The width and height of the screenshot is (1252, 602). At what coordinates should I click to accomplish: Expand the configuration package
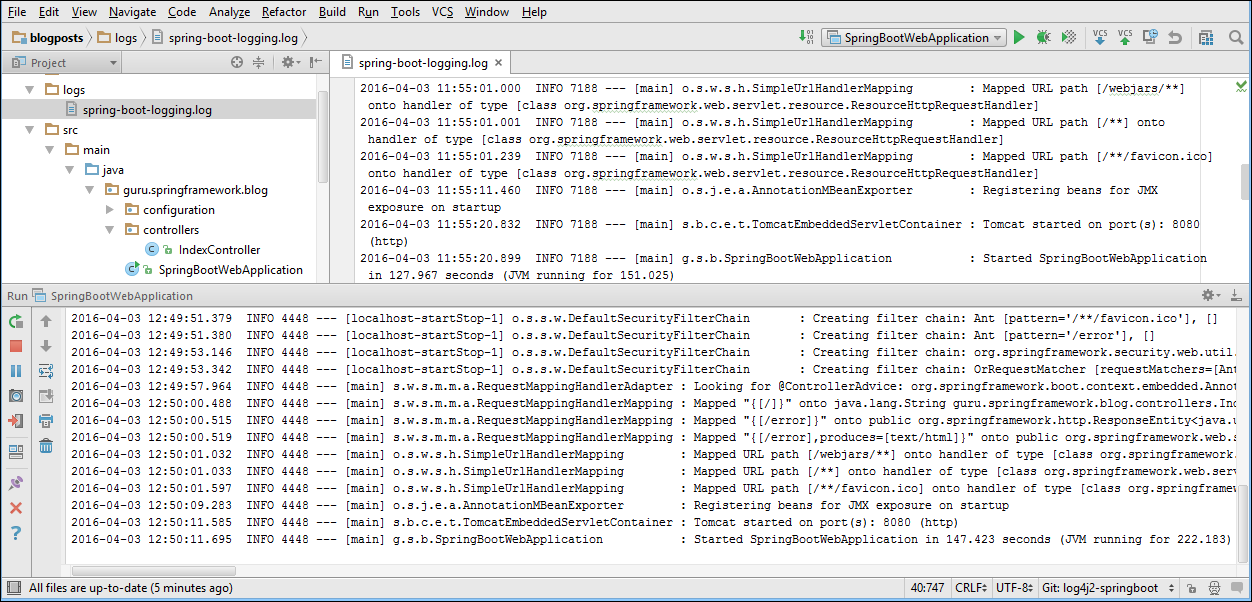(x=109, y=210)
